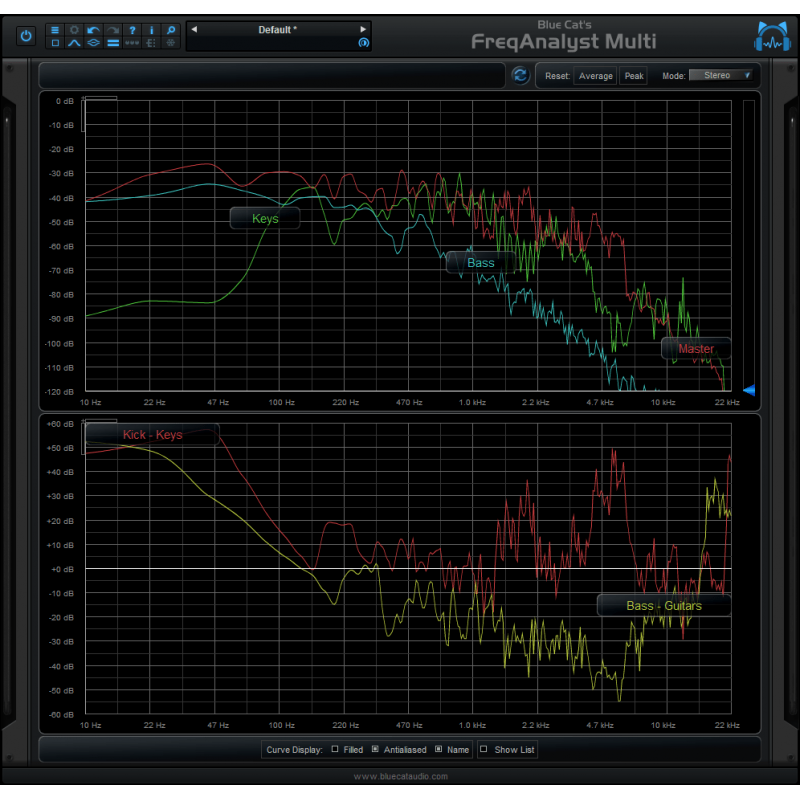Image resolution: width=800 pixels, height=800 pixels.
Task: Click the Show List button
Action: click(x=507, y=749)
